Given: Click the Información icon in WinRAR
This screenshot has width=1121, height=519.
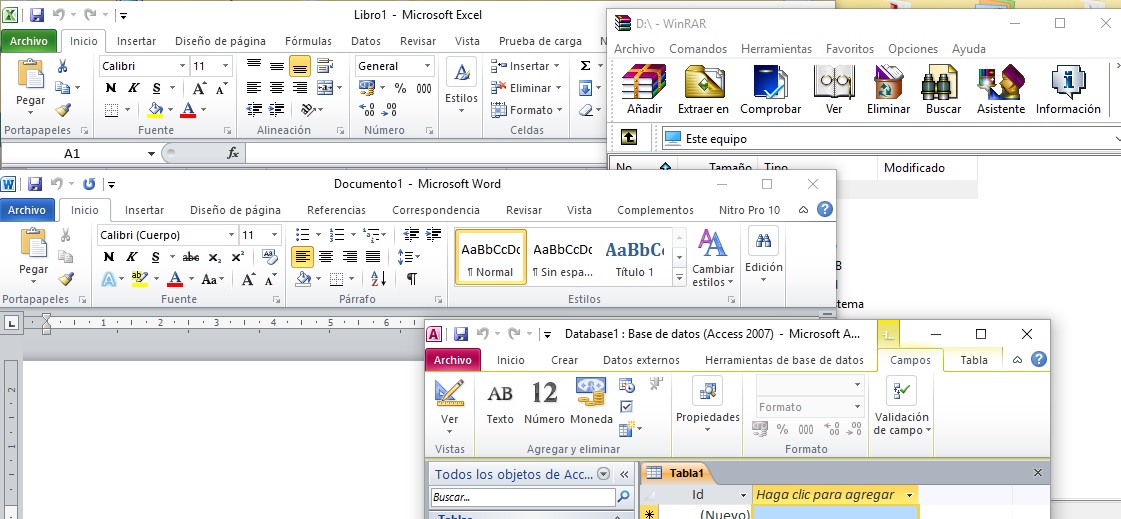Looking at the screenshot, I should [x=1068, y=81].
